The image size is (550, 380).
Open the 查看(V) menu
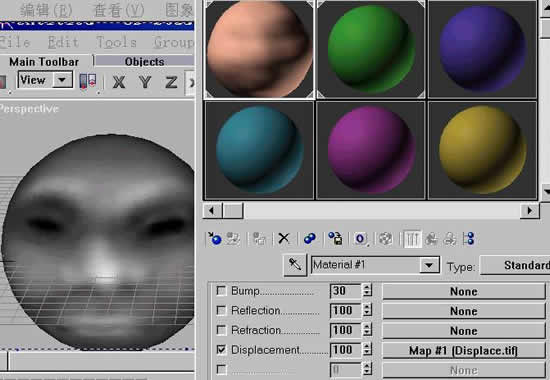[x=119, y=10]
